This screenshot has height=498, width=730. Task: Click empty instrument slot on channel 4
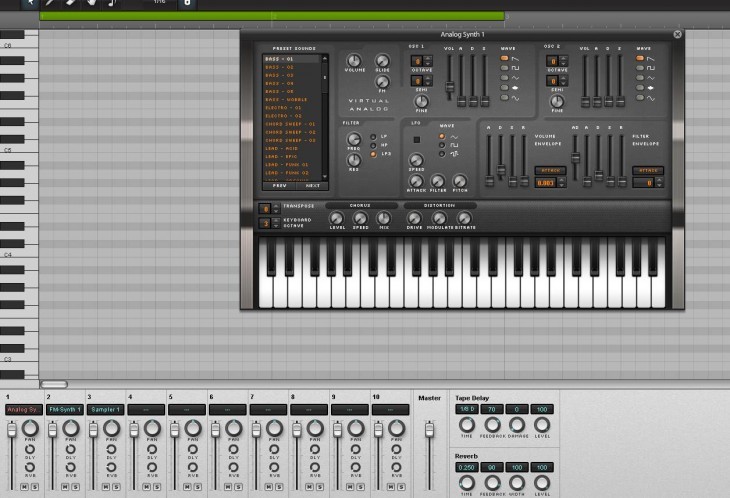[x=146, y=410]
